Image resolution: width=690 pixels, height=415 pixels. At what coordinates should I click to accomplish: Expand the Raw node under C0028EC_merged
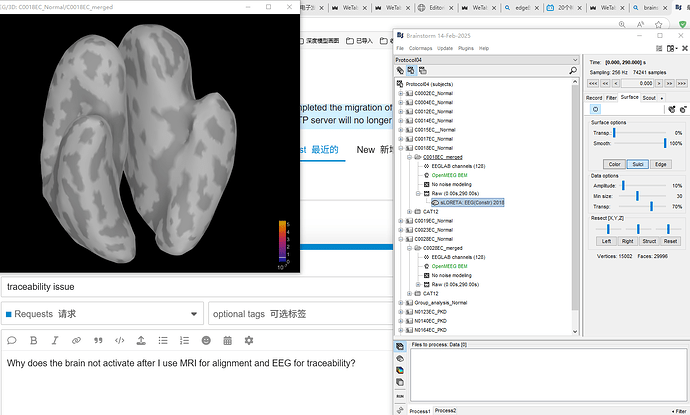pos(418,284)
